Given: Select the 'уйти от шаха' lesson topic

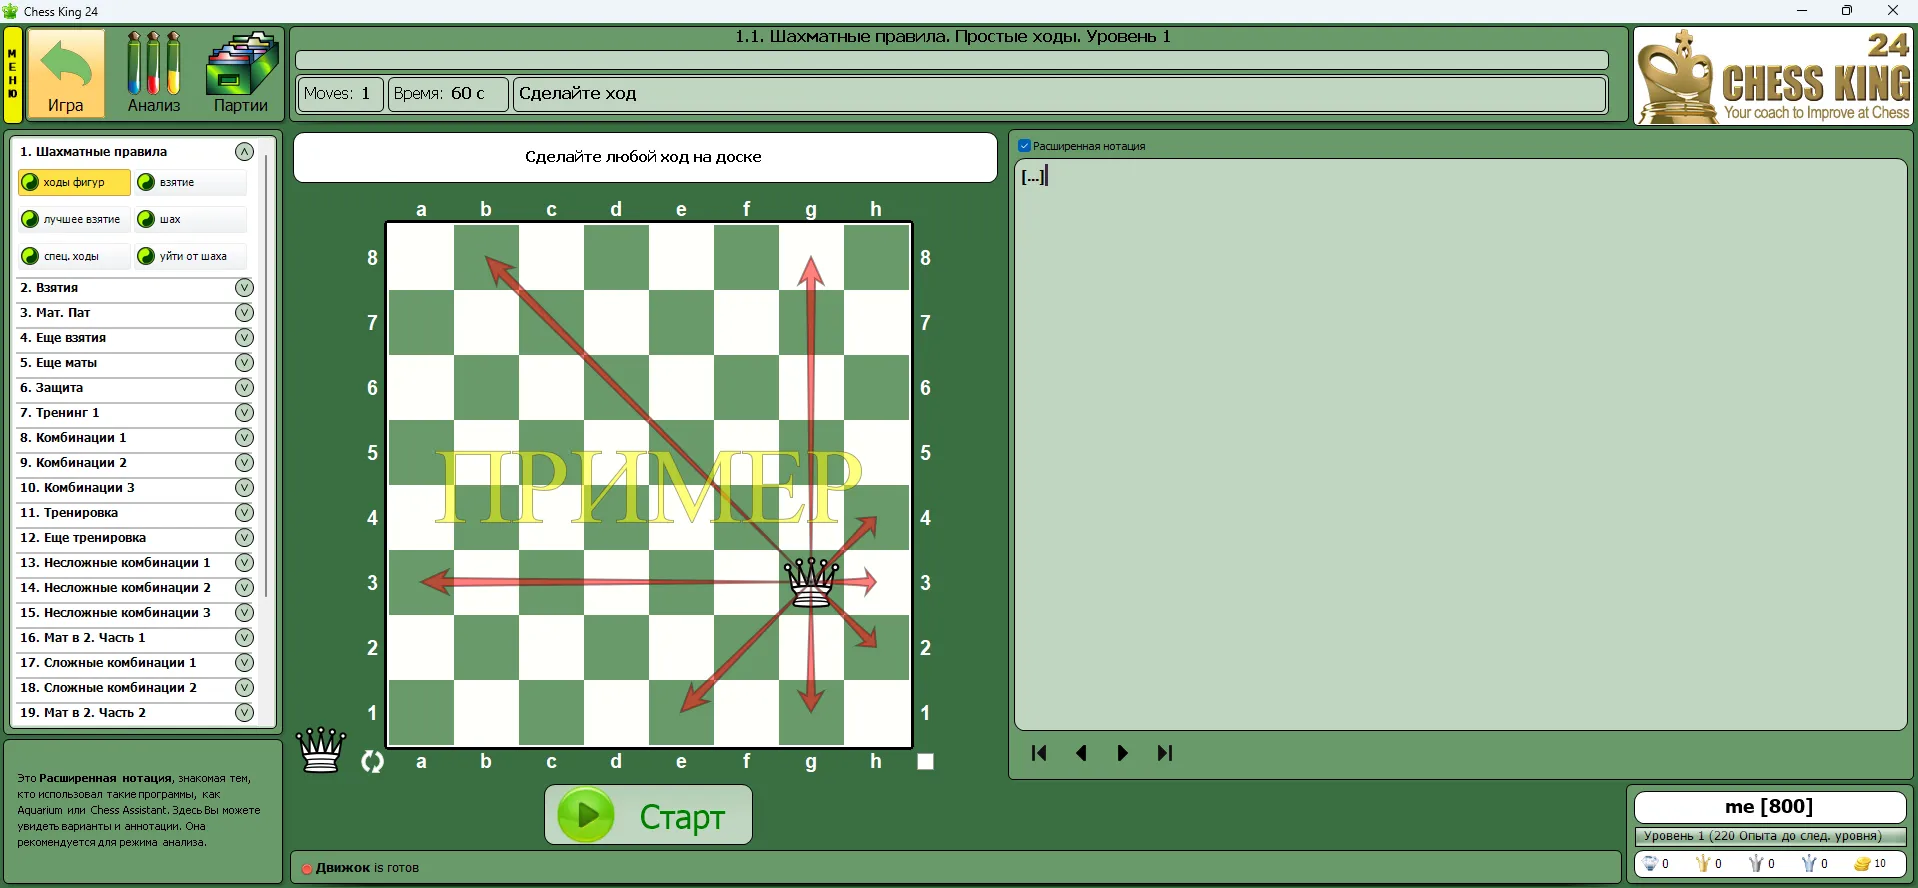Looking at the screenshot, I should coord(190,256).
